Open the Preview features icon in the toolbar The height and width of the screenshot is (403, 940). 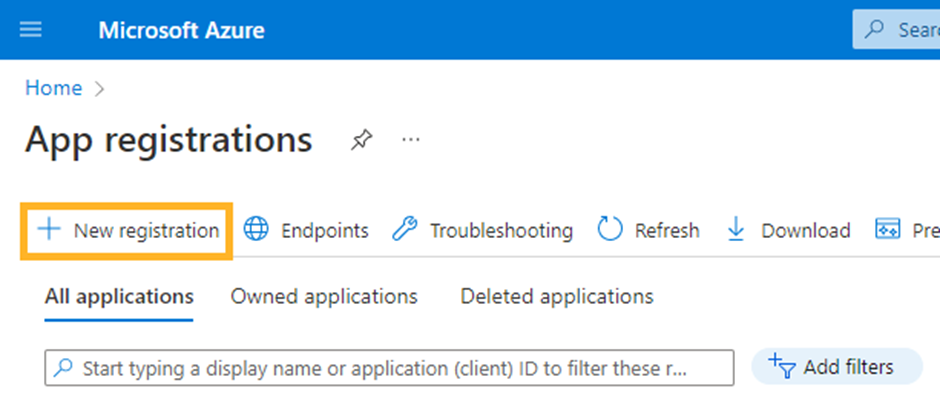point(888,230)
